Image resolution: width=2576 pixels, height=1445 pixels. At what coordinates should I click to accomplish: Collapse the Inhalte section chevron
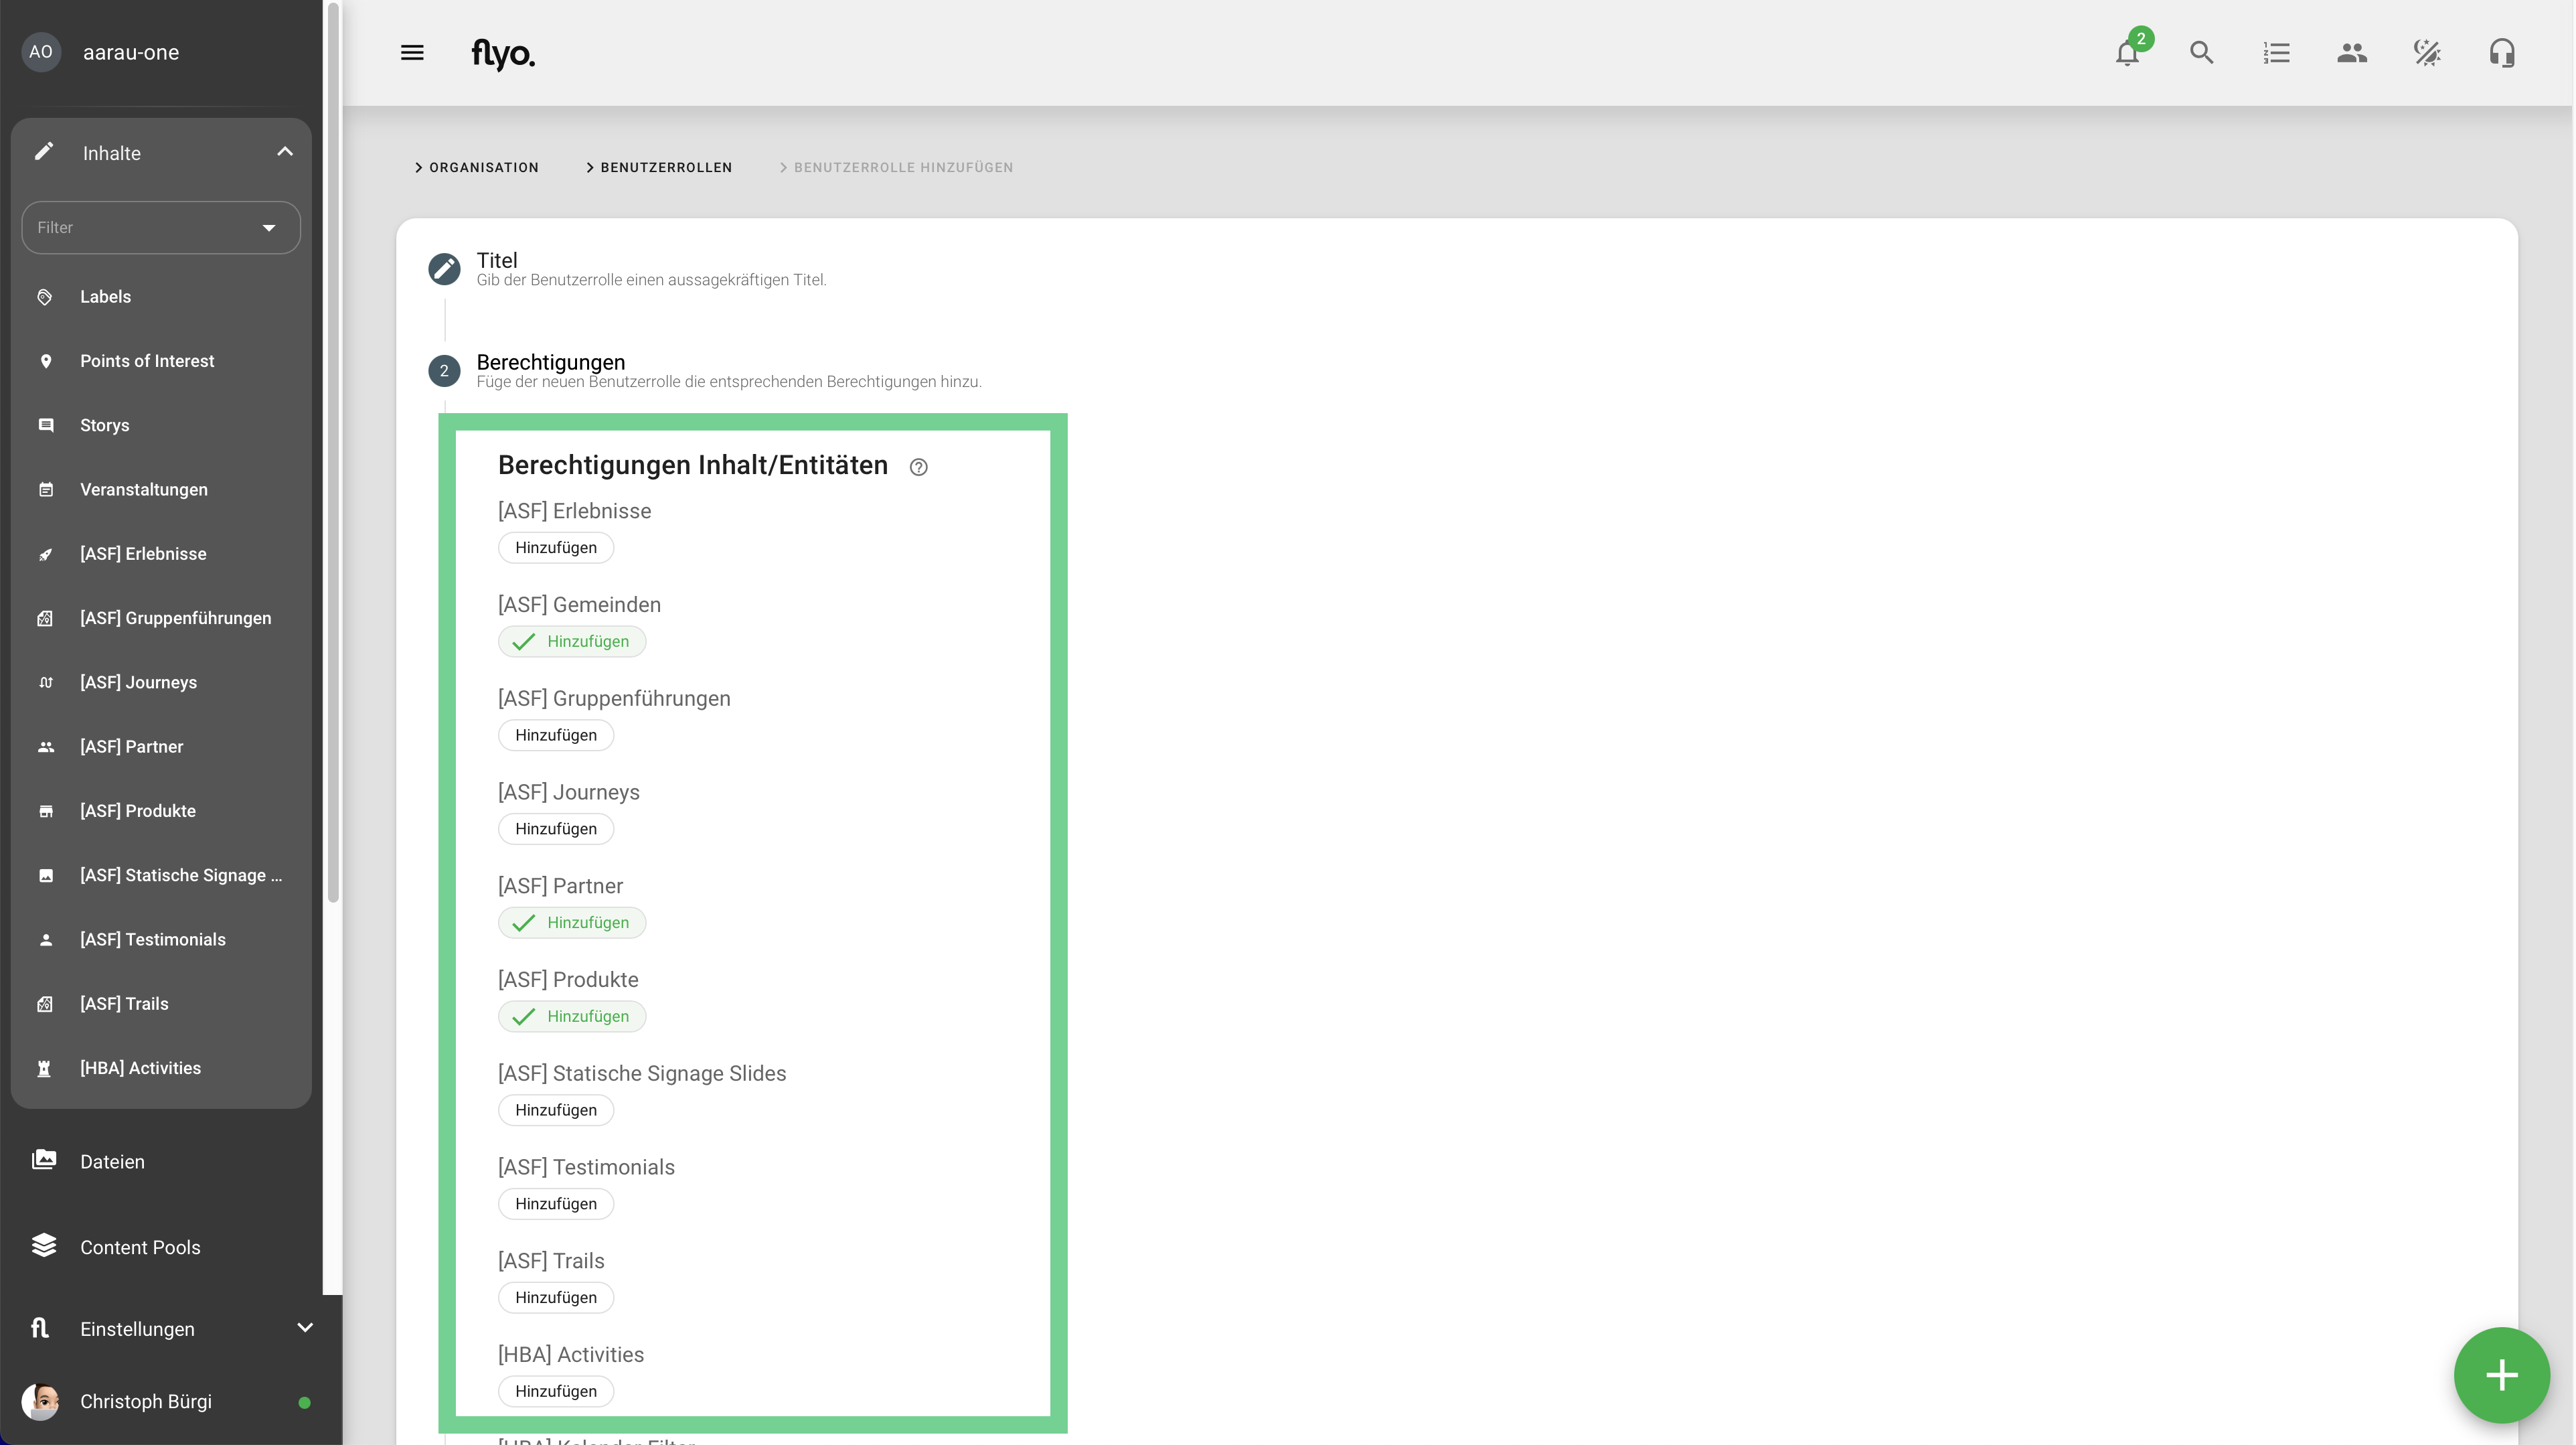pos(285,152)
